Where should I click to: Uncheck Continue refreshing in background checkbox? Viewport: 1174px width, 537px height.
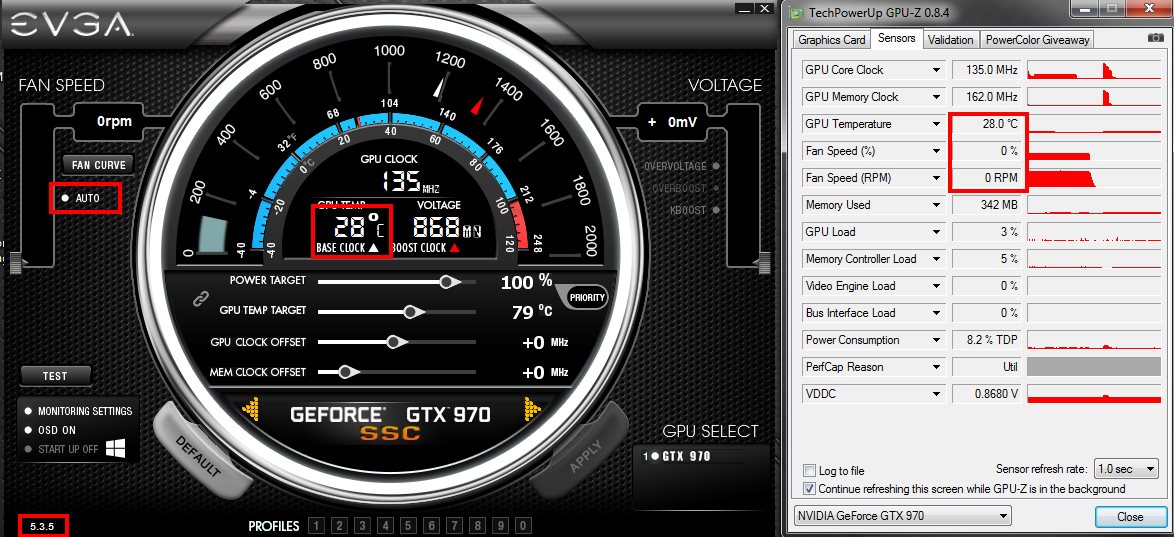(809, 488)
